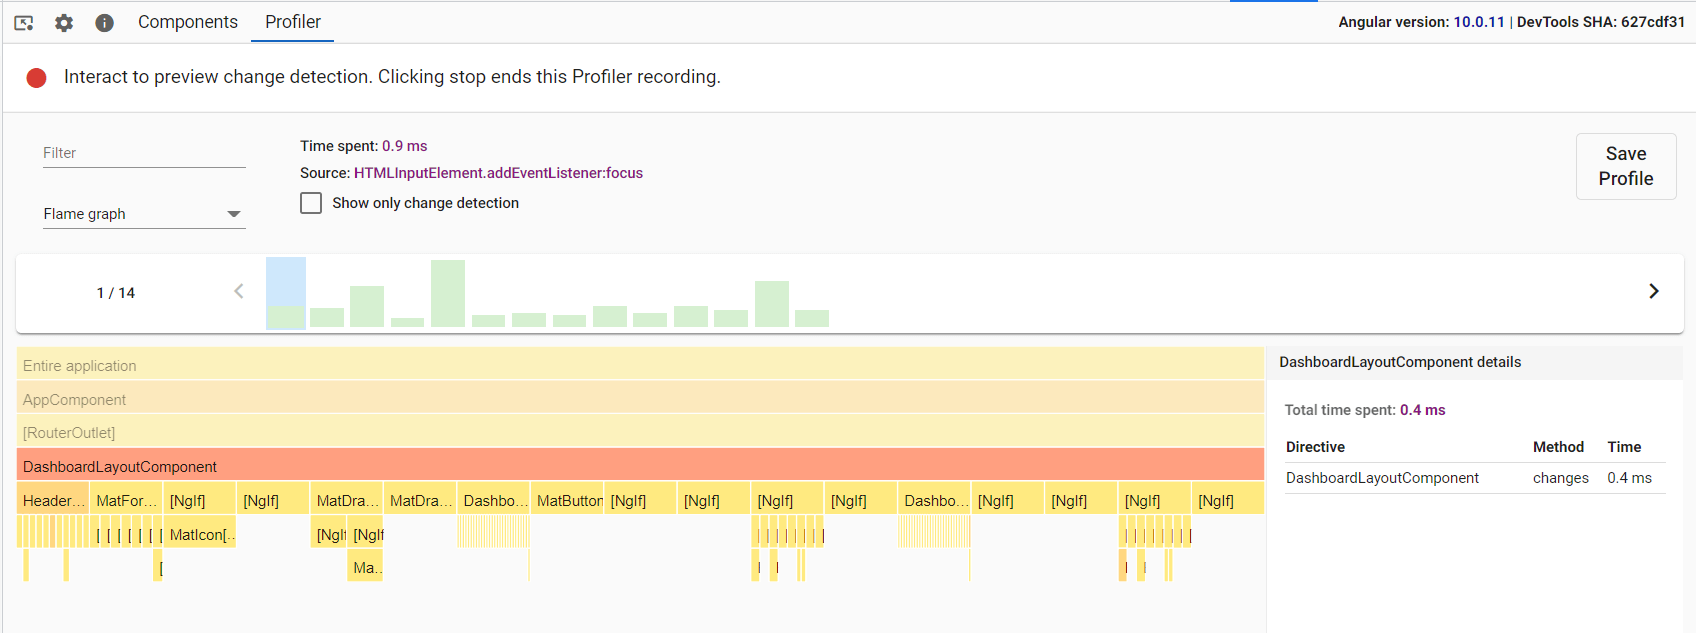Switch to the Components tab

tap(188, 22)
